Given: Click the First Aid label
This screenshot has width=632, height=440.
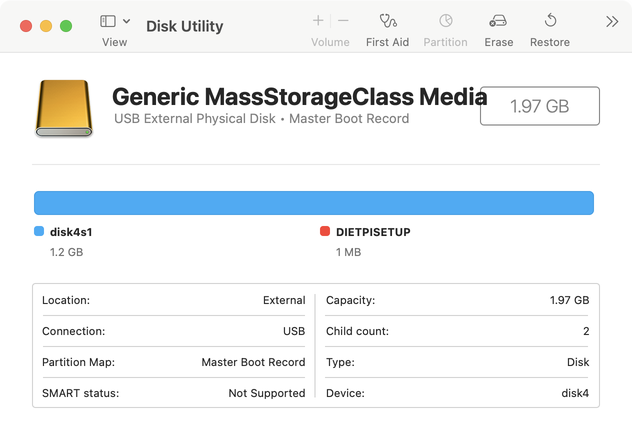Looking at the screenshot, I should (387, 42).
